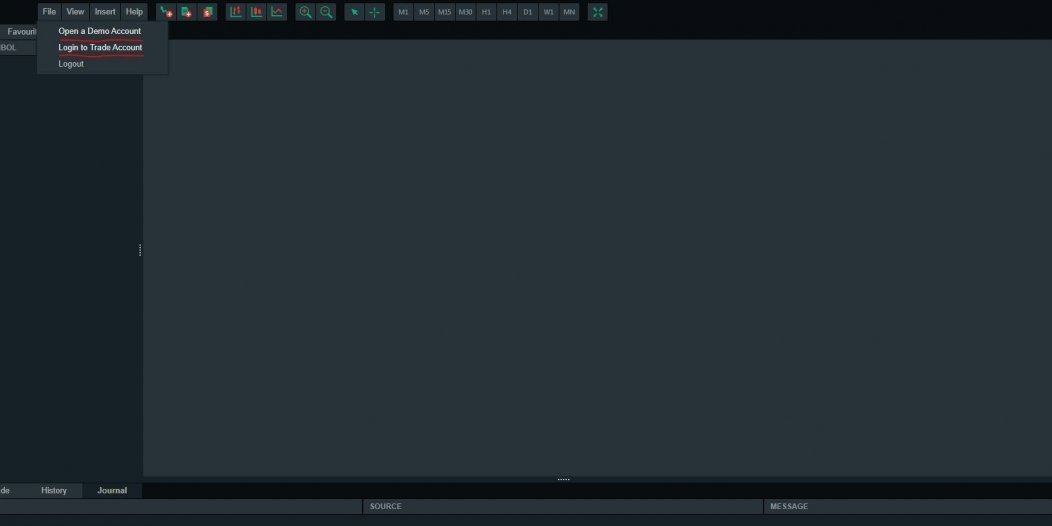1052x526 pixels.
Task: Switch to the Favourites tab
Action: 19,32
